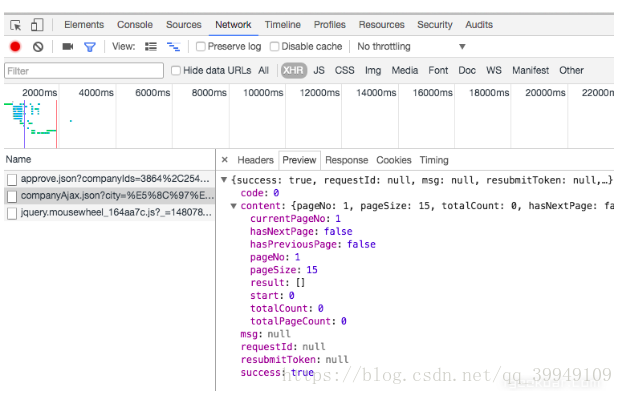Filter requests by Doc

coord(467,71)
